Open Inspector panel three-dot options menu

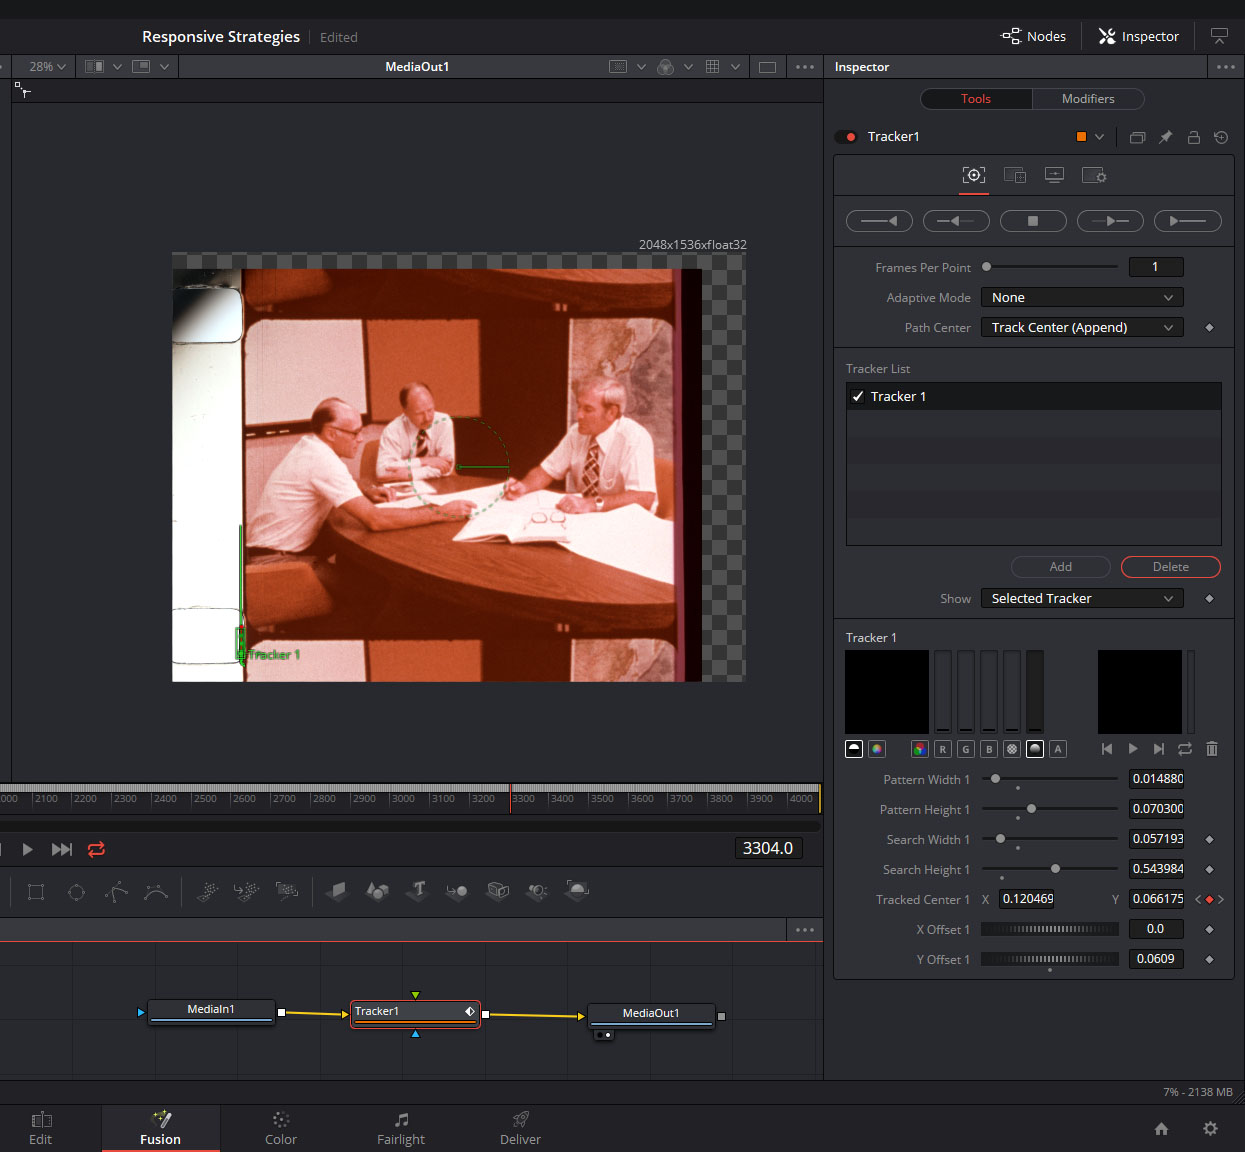tap(1226, 67)
